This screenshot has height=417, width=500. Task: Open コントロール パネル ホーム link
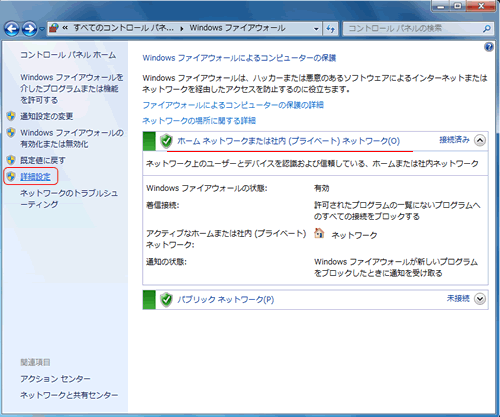click(x=68, y=55)
